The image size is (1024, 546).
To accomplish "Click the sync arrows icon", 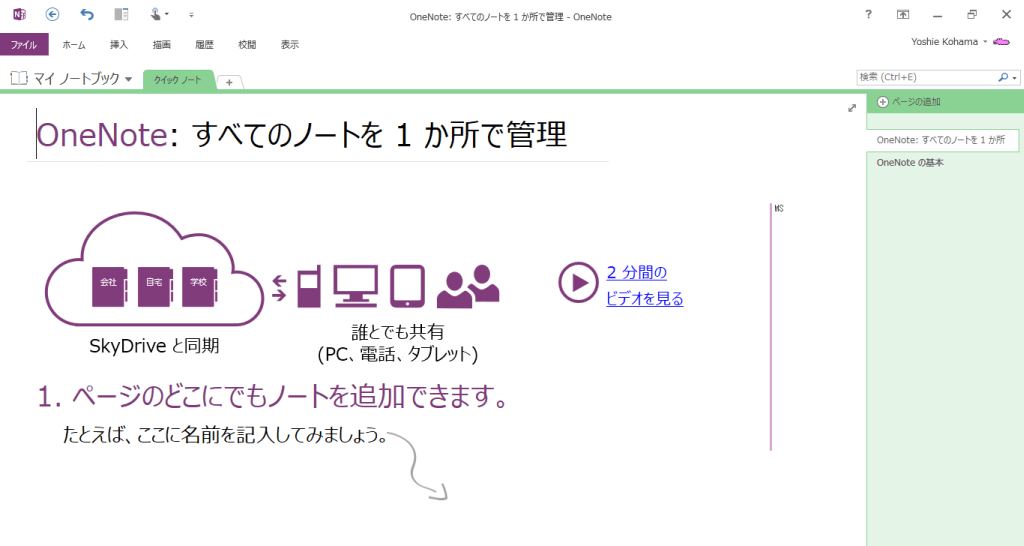I will [x=280, y=288].
